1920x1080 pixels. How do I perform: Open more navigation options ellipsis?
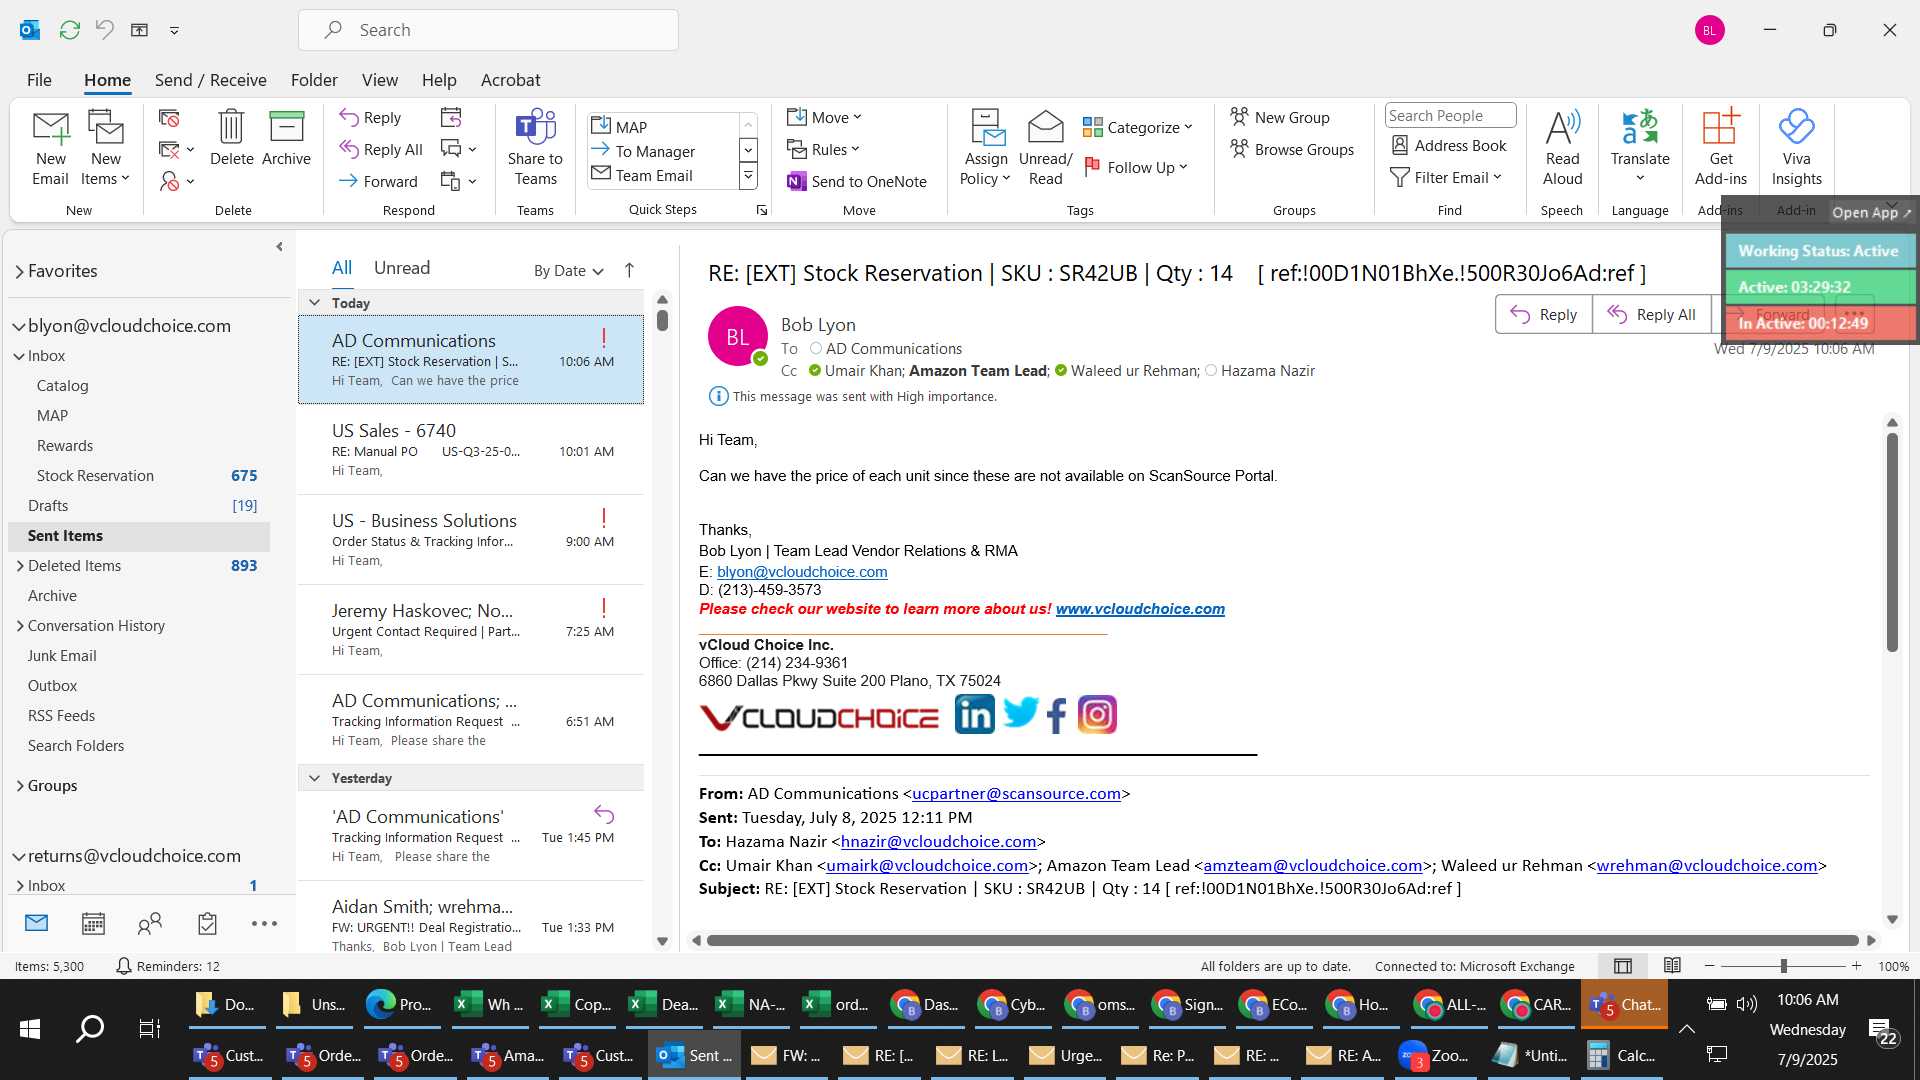[264, 923]
